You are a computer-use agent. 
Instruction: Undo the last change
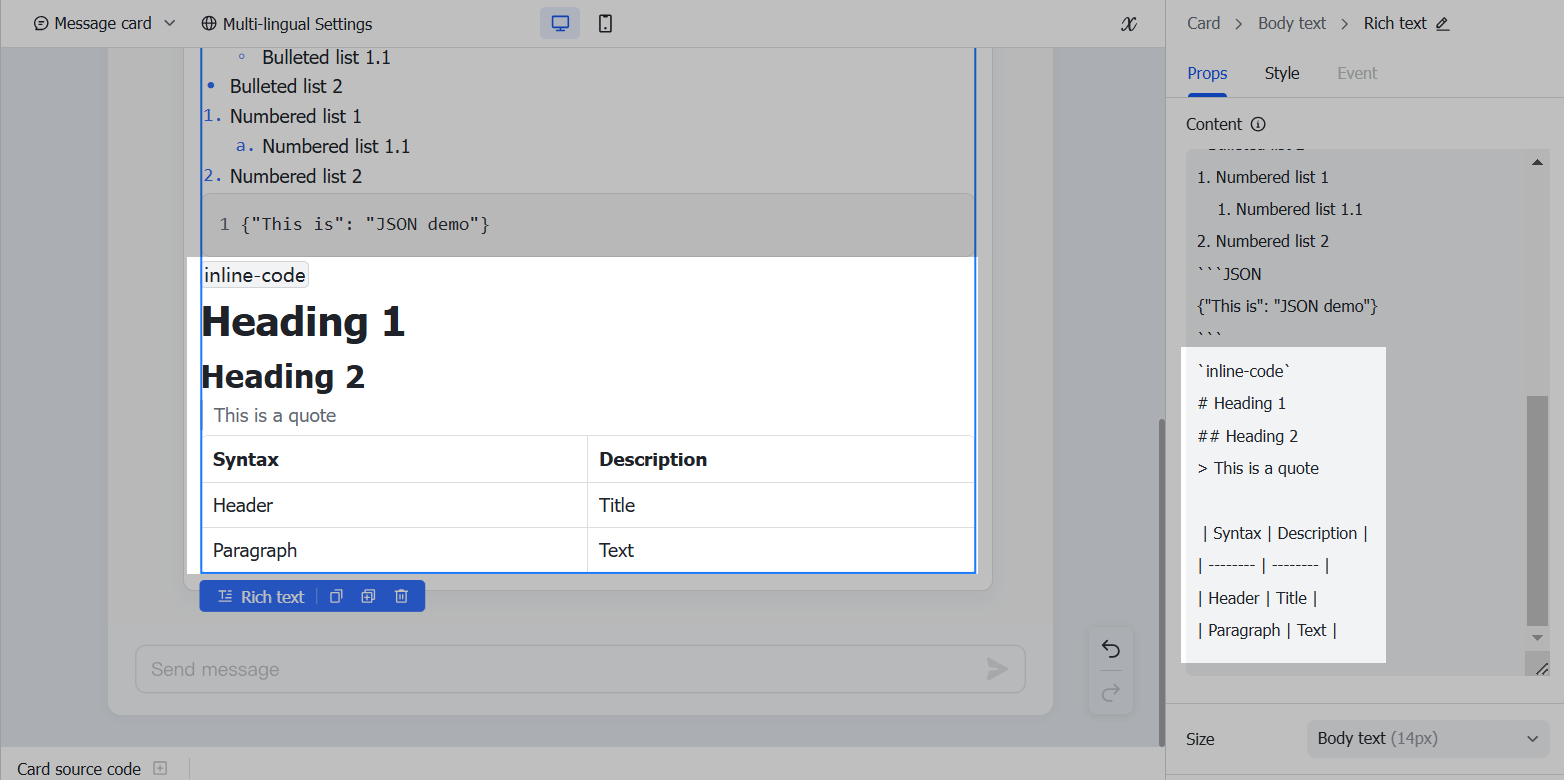(x=1110, y=649)
